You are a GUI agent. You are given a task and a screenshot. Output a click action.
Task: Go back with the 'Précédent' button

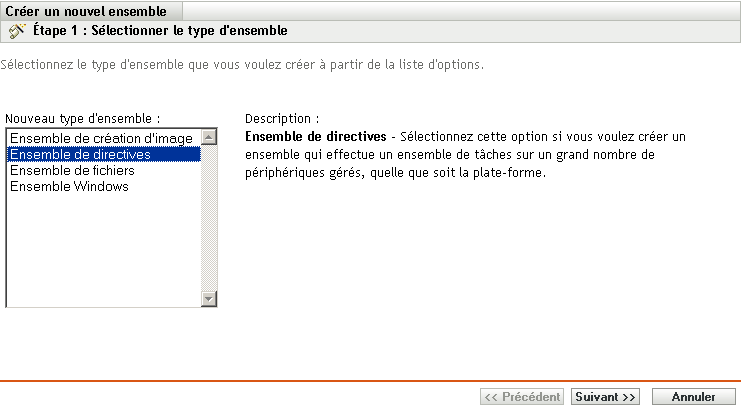point(521,397)
